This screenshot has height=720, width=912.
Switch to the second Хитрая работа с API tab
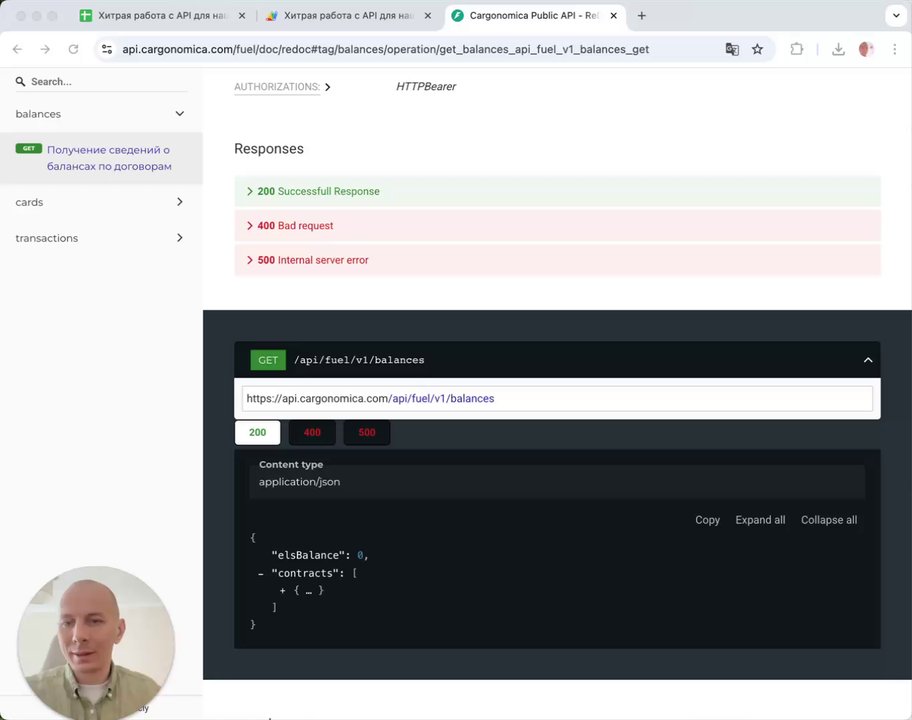pos(348,16)
